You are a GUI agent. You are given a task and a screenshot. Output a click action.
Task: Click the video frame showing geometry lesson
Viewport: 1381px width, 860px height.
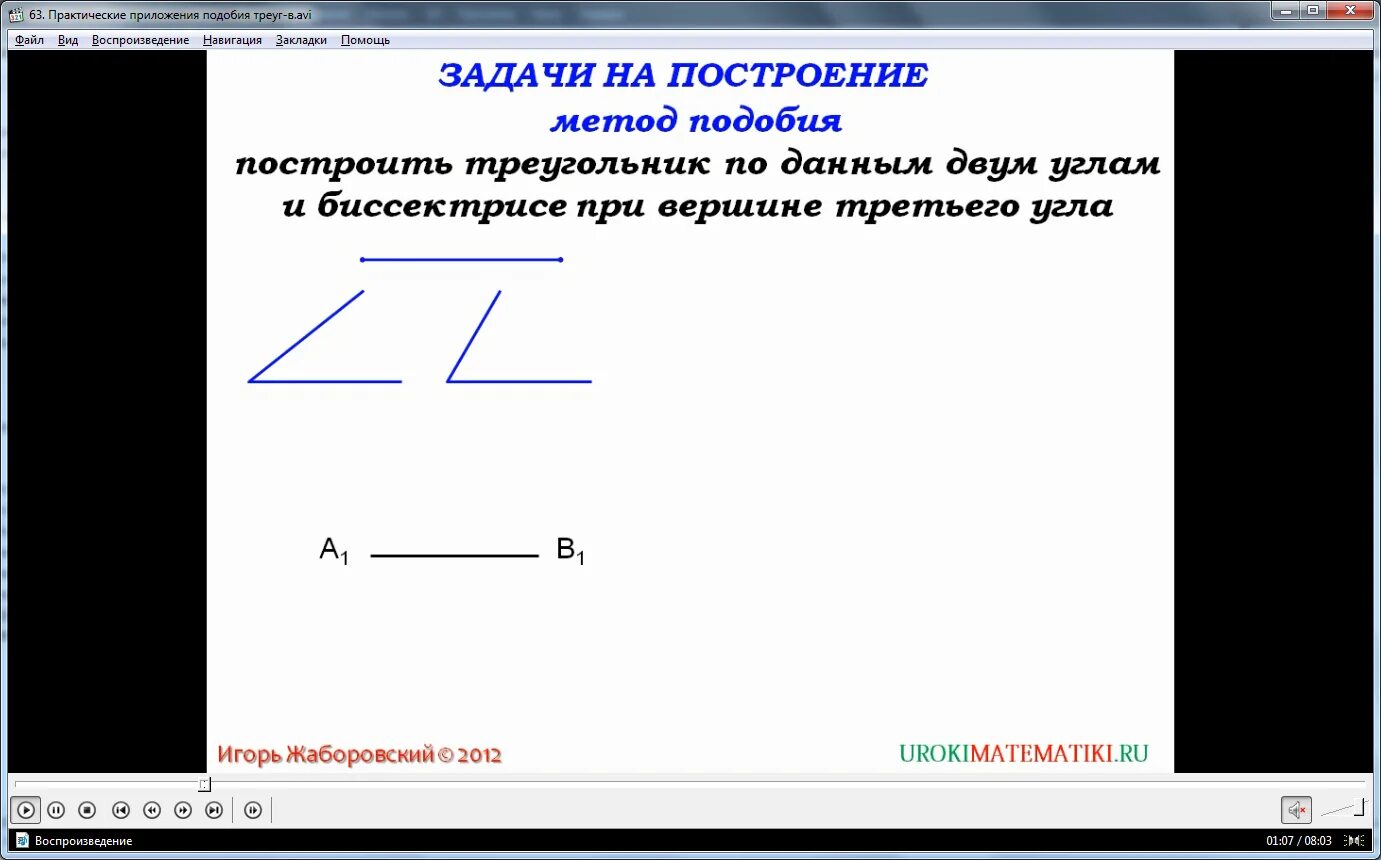tap(690, 411)
